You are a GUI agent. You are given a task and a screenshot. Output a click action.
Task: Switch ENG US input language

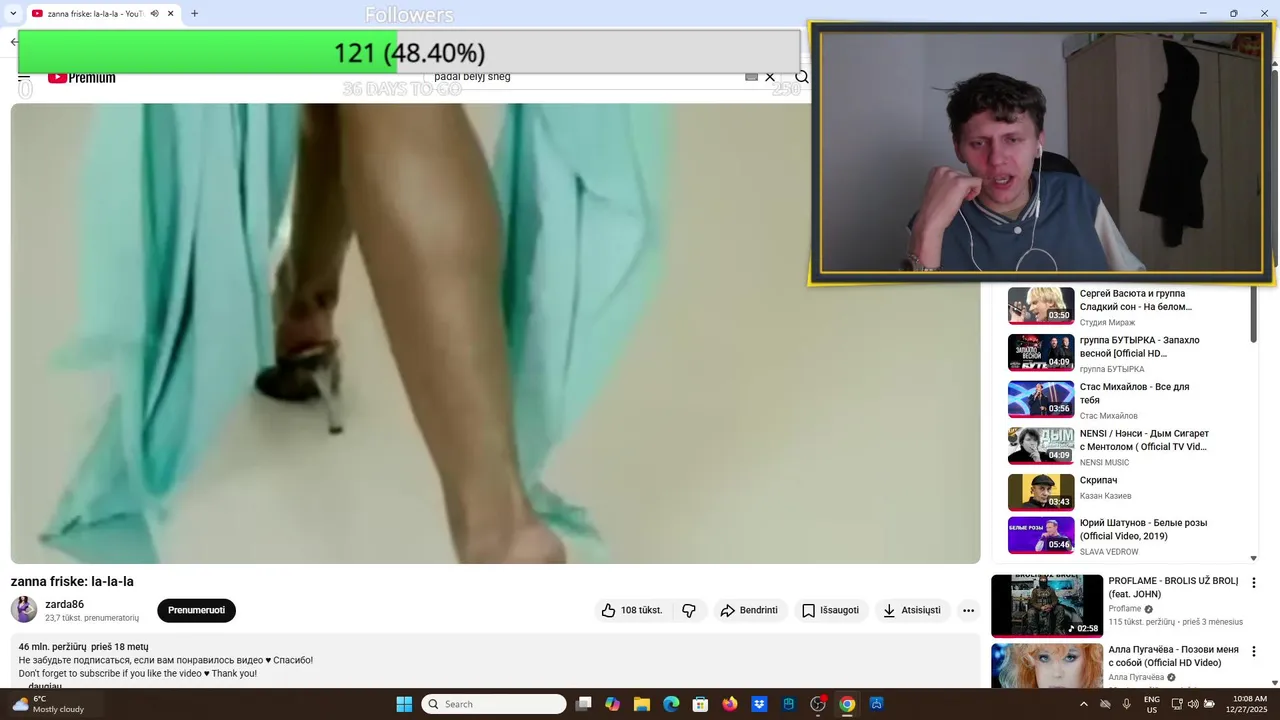tap(1152, 704)
